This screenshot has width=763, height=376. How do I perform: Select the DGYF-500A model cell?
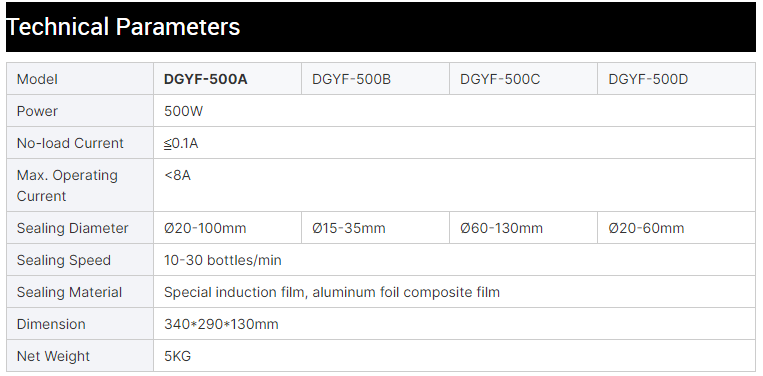tap(227, 79)
